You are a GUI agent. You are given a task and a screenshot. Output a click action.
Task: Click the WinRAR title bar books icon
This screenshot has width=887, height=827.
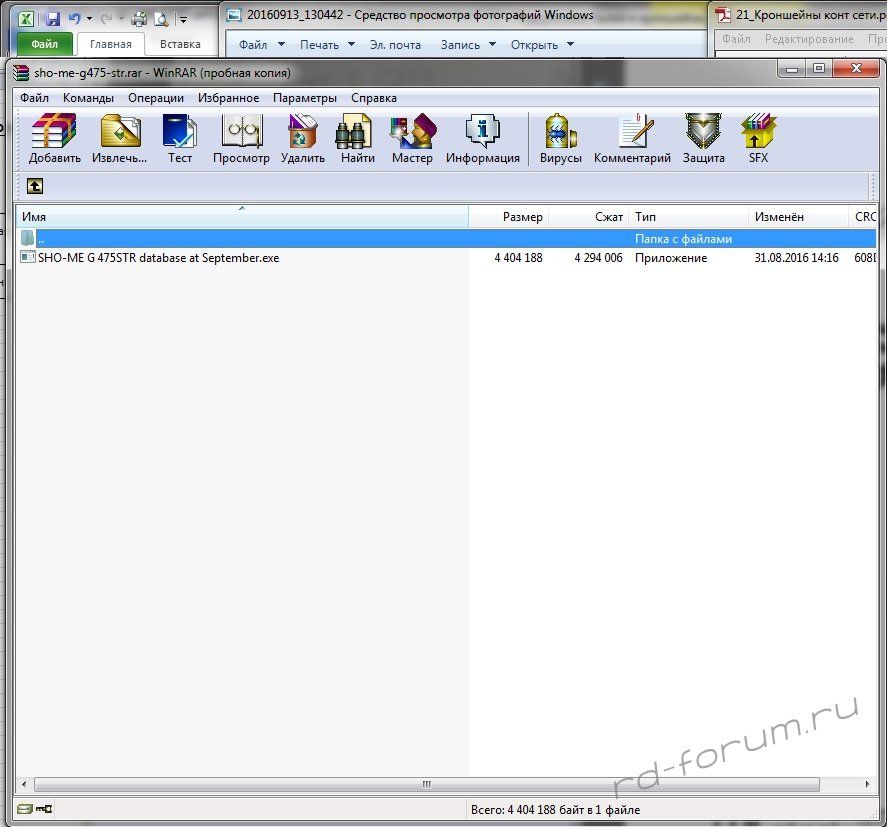point(21,72)
